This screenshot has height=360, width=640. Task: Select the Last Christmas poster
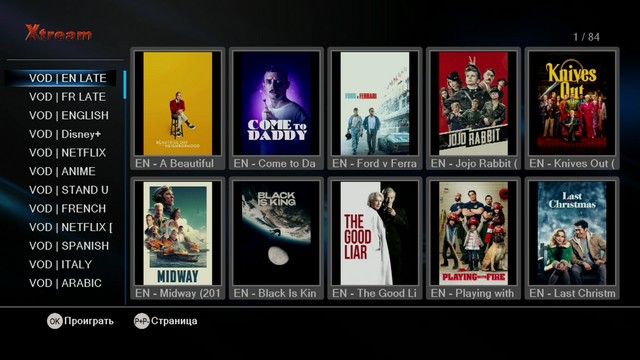tap(572, 233)
